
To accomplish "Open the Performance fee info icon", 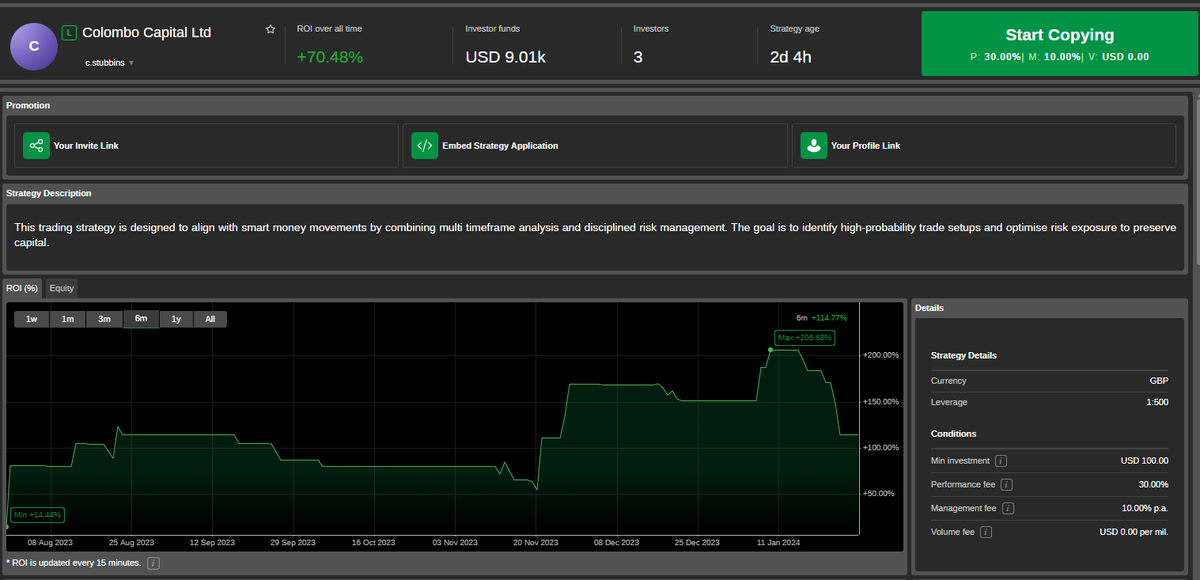I will click(1006, 485).
